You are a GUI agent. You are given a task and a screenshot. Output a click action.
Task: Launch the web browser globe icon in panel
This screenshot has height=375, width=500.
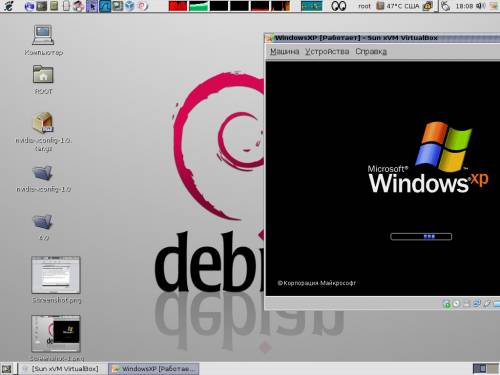(x=29, y=6)
